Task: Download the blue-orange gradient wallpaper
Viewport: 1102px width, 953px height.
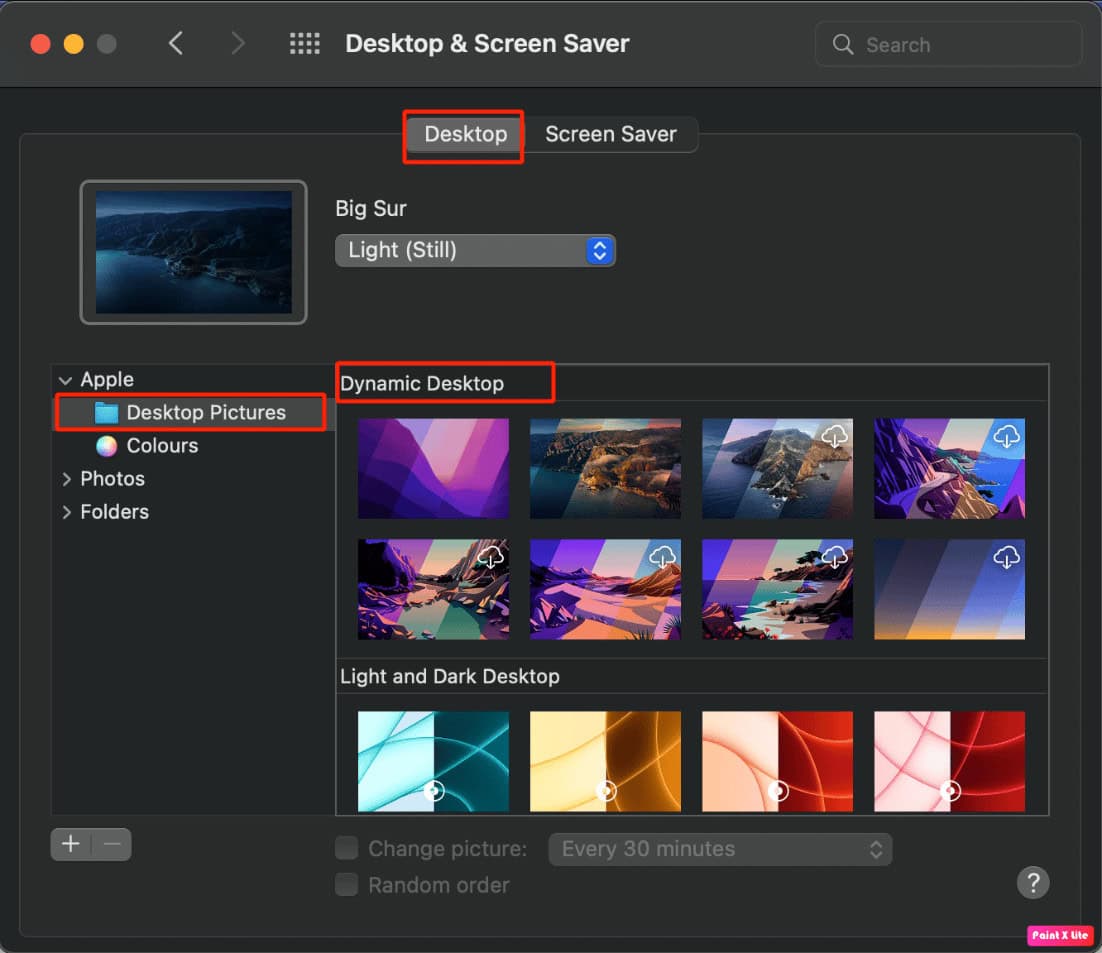Action: (1006, 557)
